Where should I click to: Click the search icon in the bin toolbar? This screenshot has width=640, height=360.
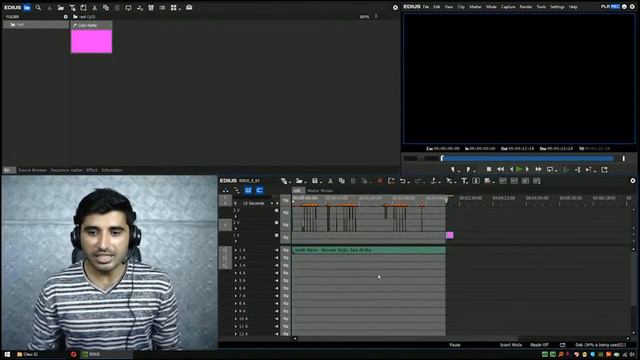[38, 7]
